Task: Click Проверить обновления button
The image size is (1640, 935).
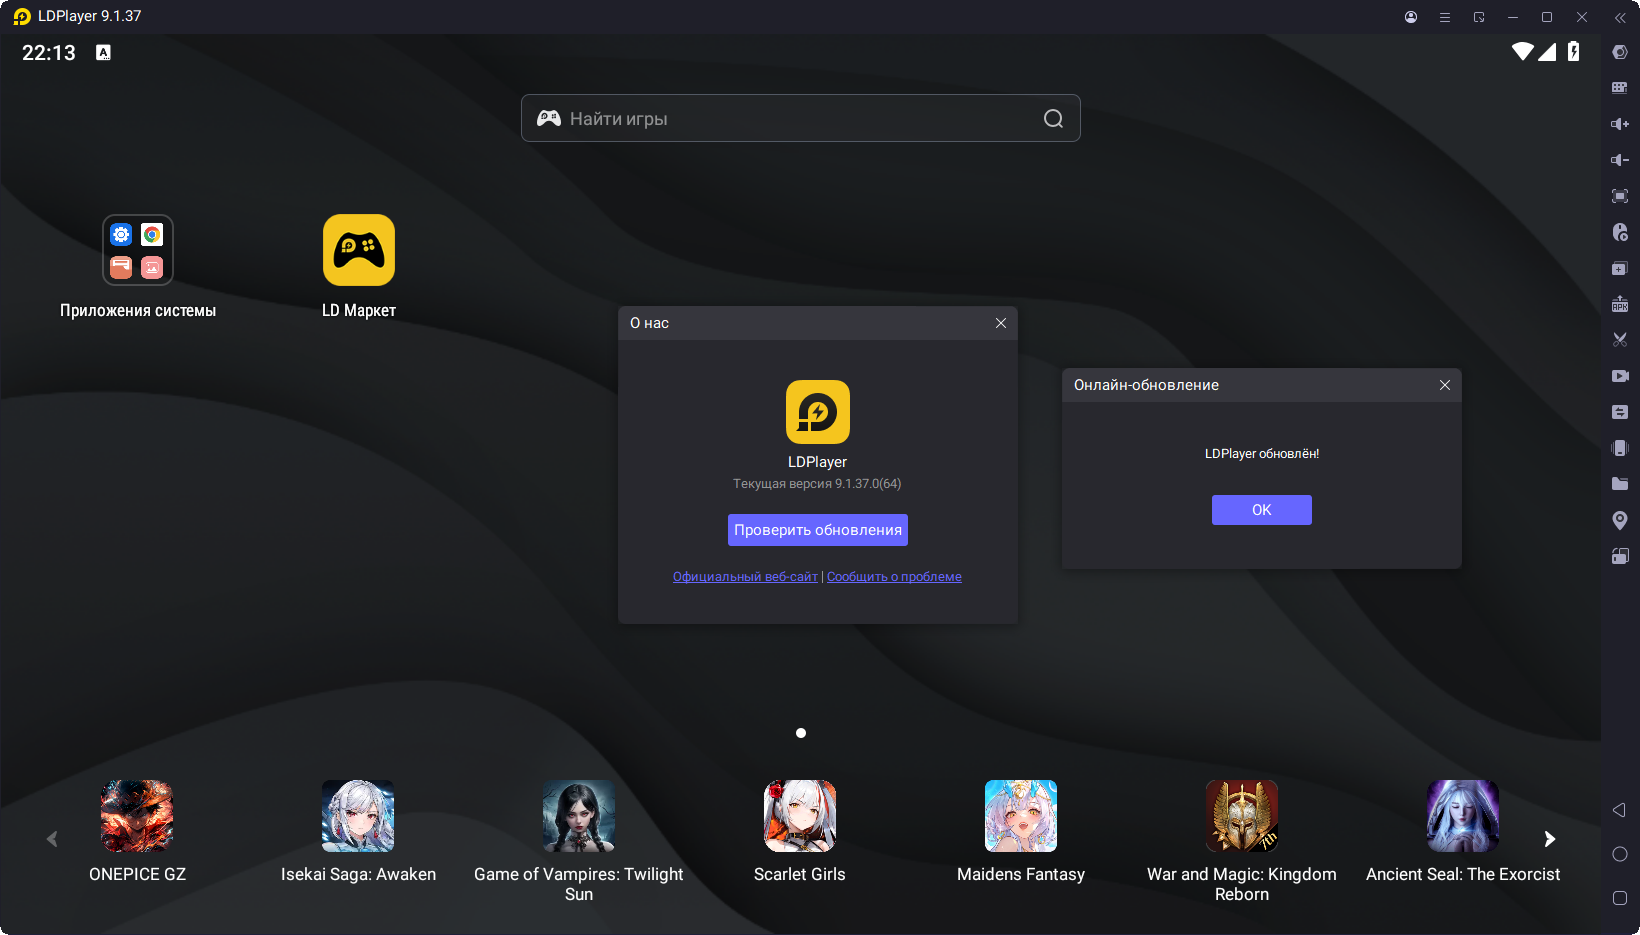Action: [x=817, y=530]
